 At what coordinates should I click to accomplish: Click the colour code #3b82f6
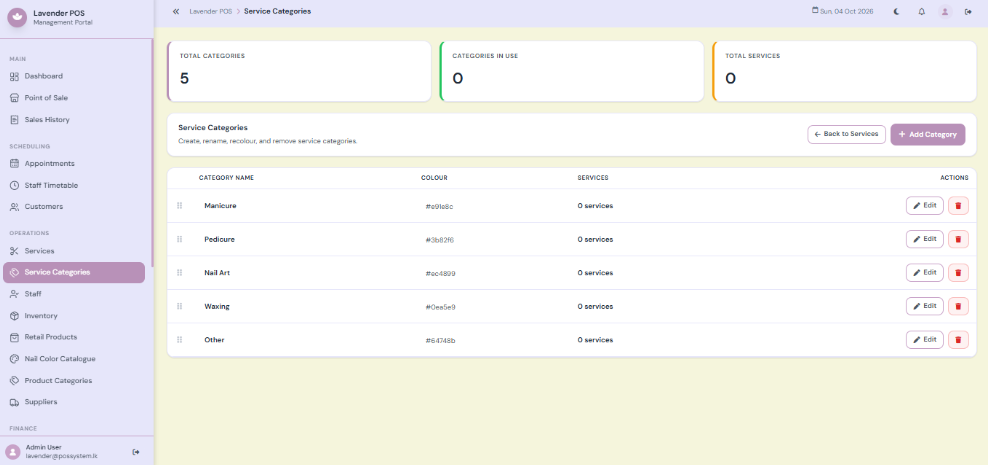tap(440, 240)
